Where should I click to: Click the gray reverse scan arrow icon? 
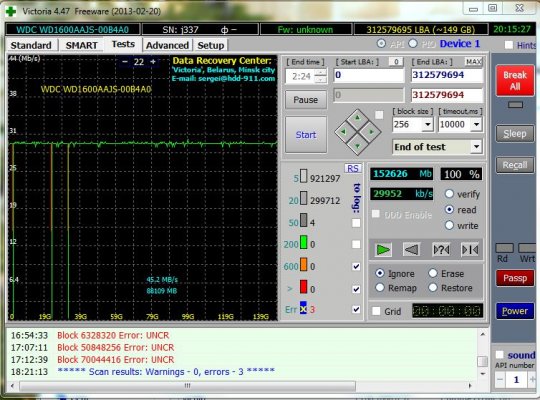point(411,249)
